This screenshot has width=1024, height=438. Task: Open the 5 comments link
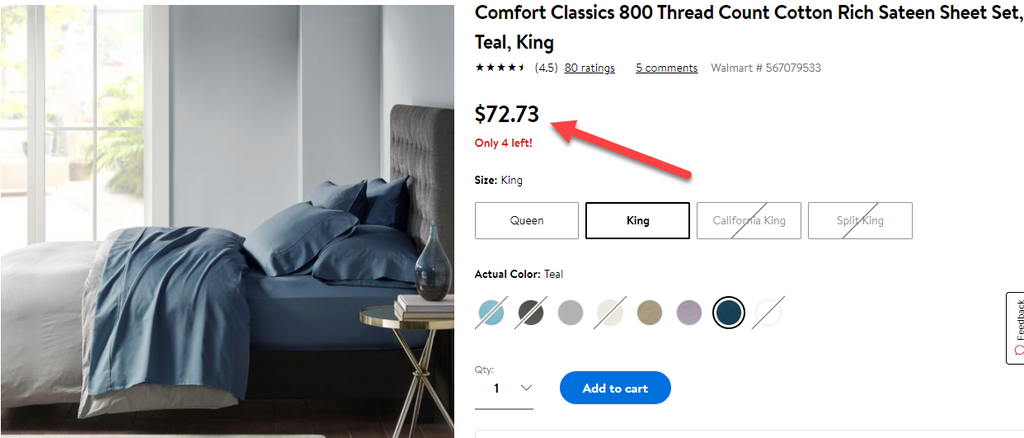(667, 68)
